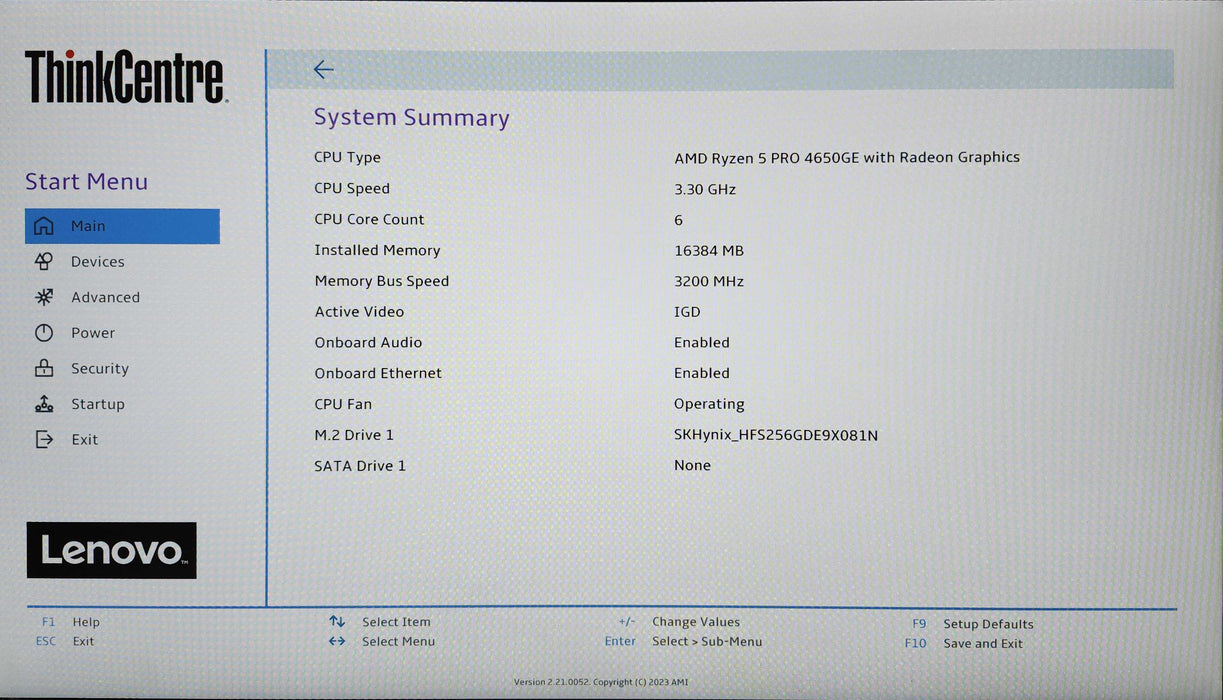Go to the Advanced menu
The height and width of the screenshot is (700, 1223).
pos(105,298)
